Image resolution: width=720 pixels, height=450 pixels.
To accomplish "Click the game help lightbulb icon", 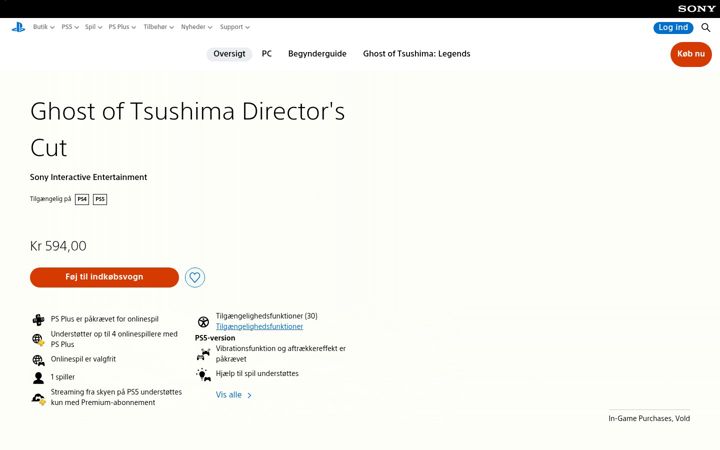I will coord(203,375).
